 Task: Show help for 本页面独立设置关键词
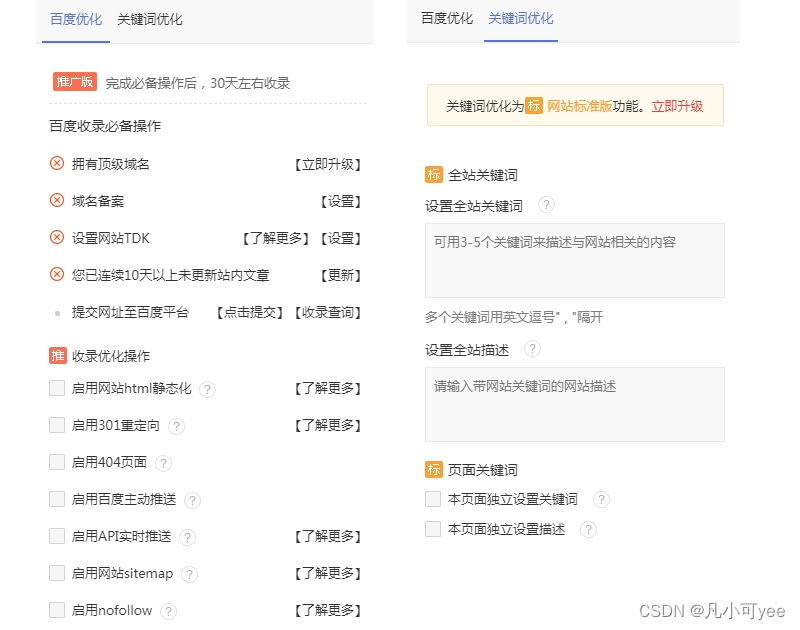tap(601, 499)
